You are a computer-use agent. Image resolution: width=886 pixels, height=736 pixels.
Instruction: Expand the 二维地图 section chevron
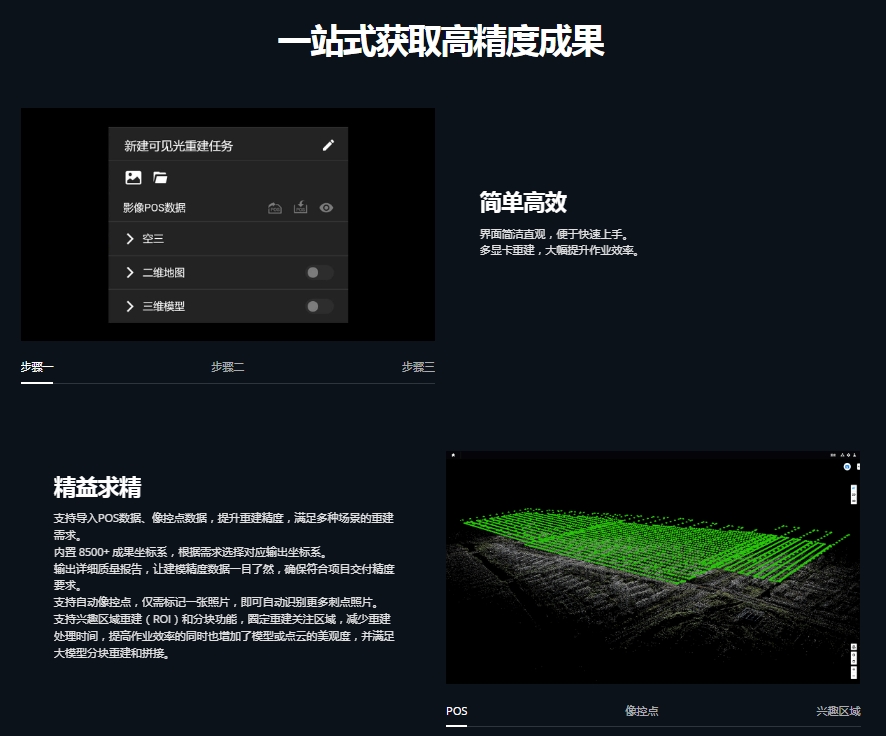130,273
